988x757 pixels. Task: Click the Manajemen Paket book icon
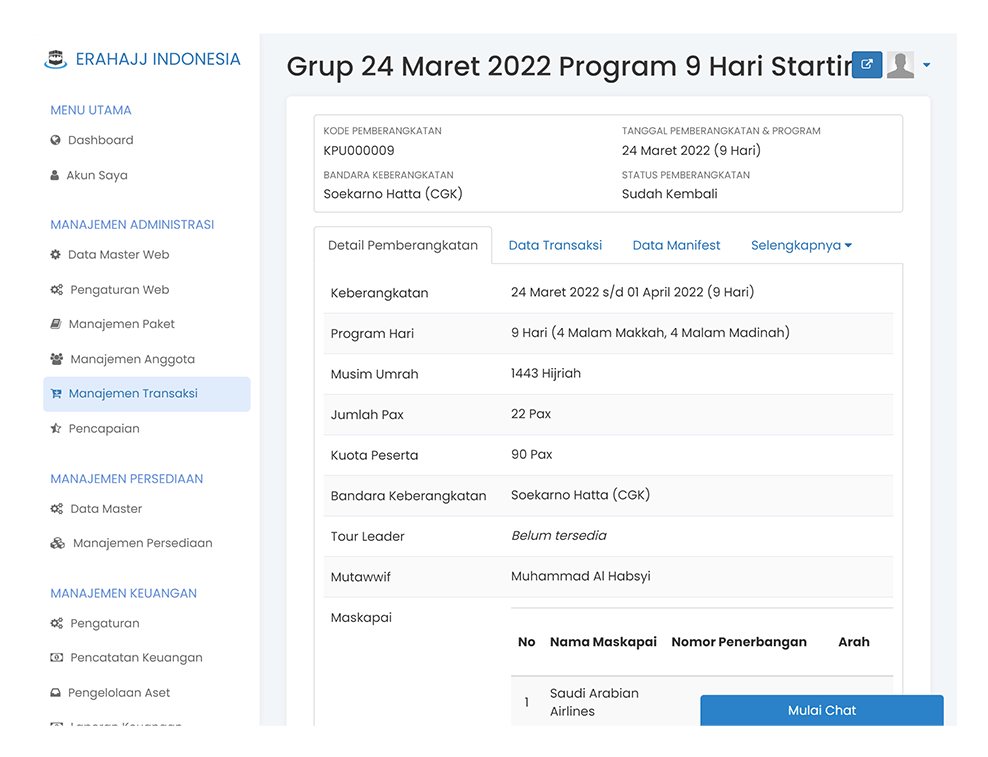[x=56, y=324]
